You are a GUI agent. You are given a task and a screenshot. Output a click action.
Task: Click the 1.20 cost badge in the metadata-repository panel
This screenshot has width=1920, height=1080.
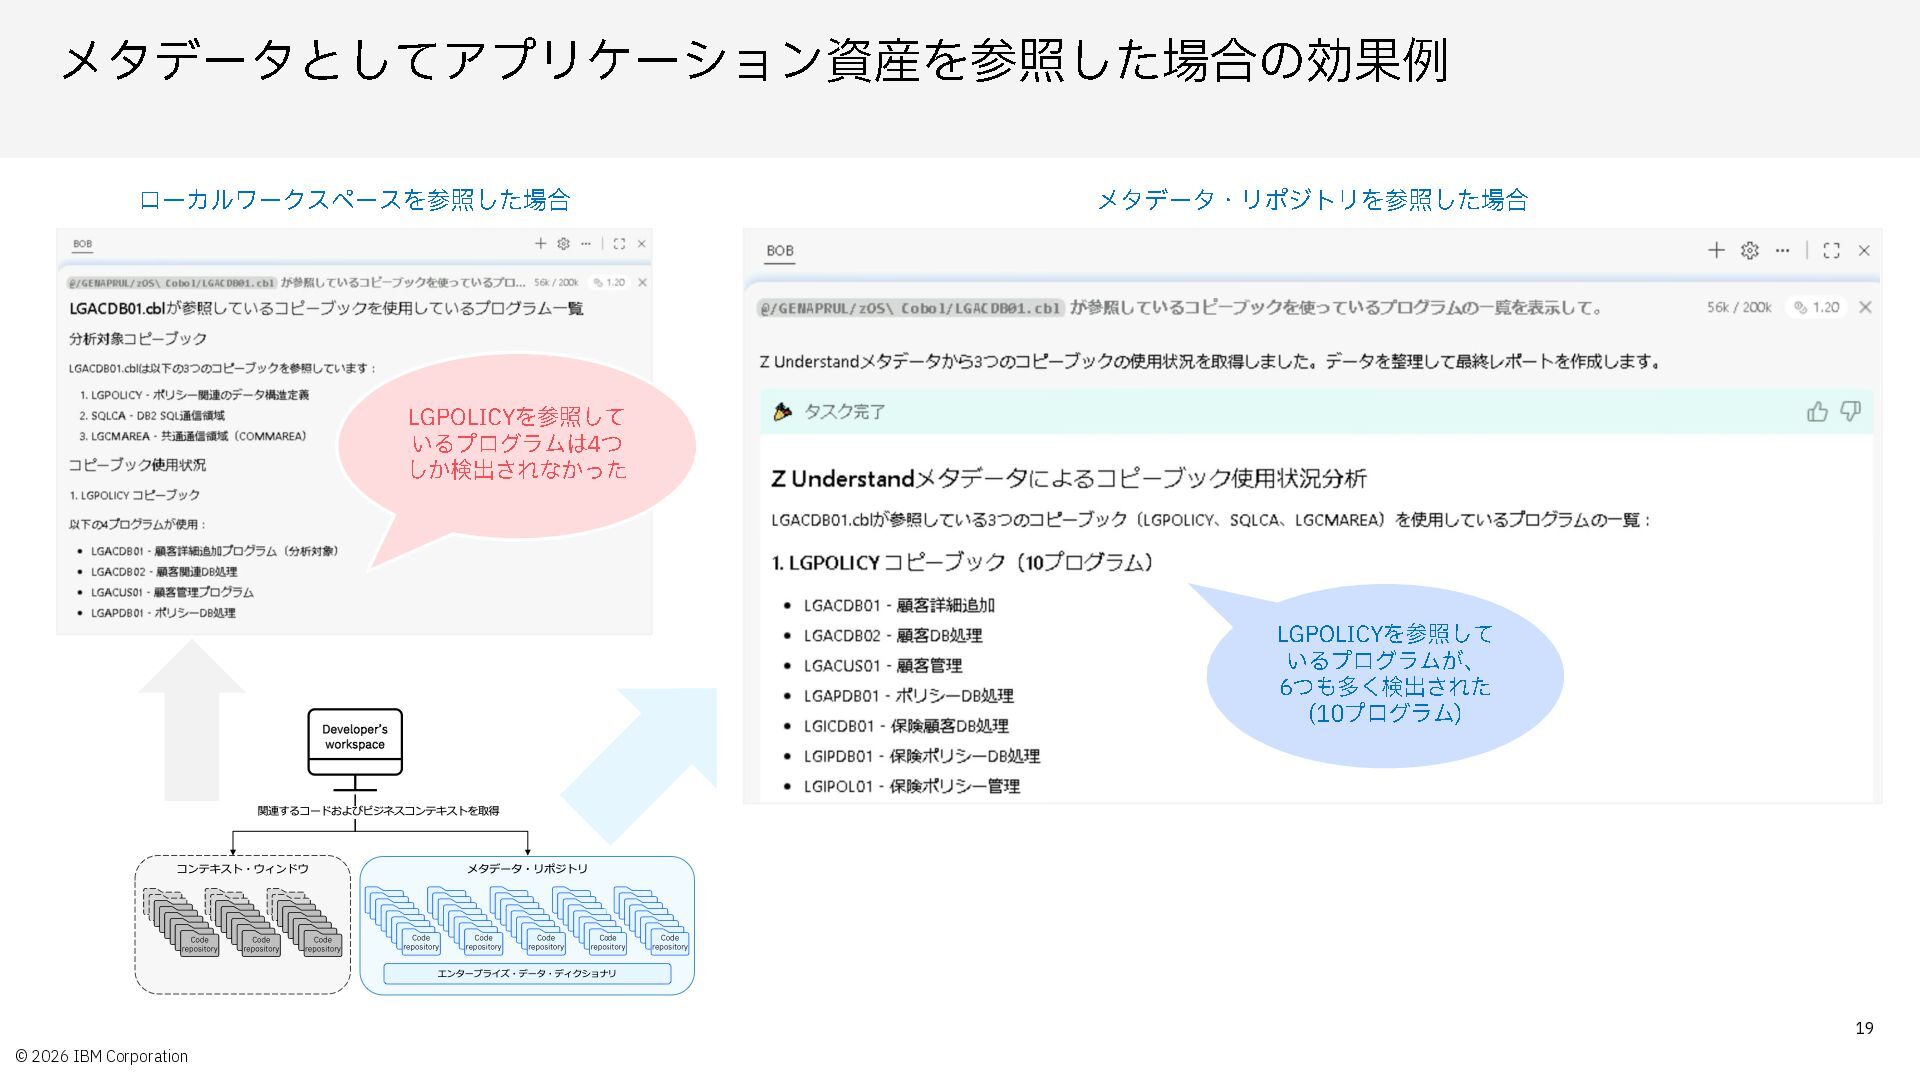tap(1817, 307)
